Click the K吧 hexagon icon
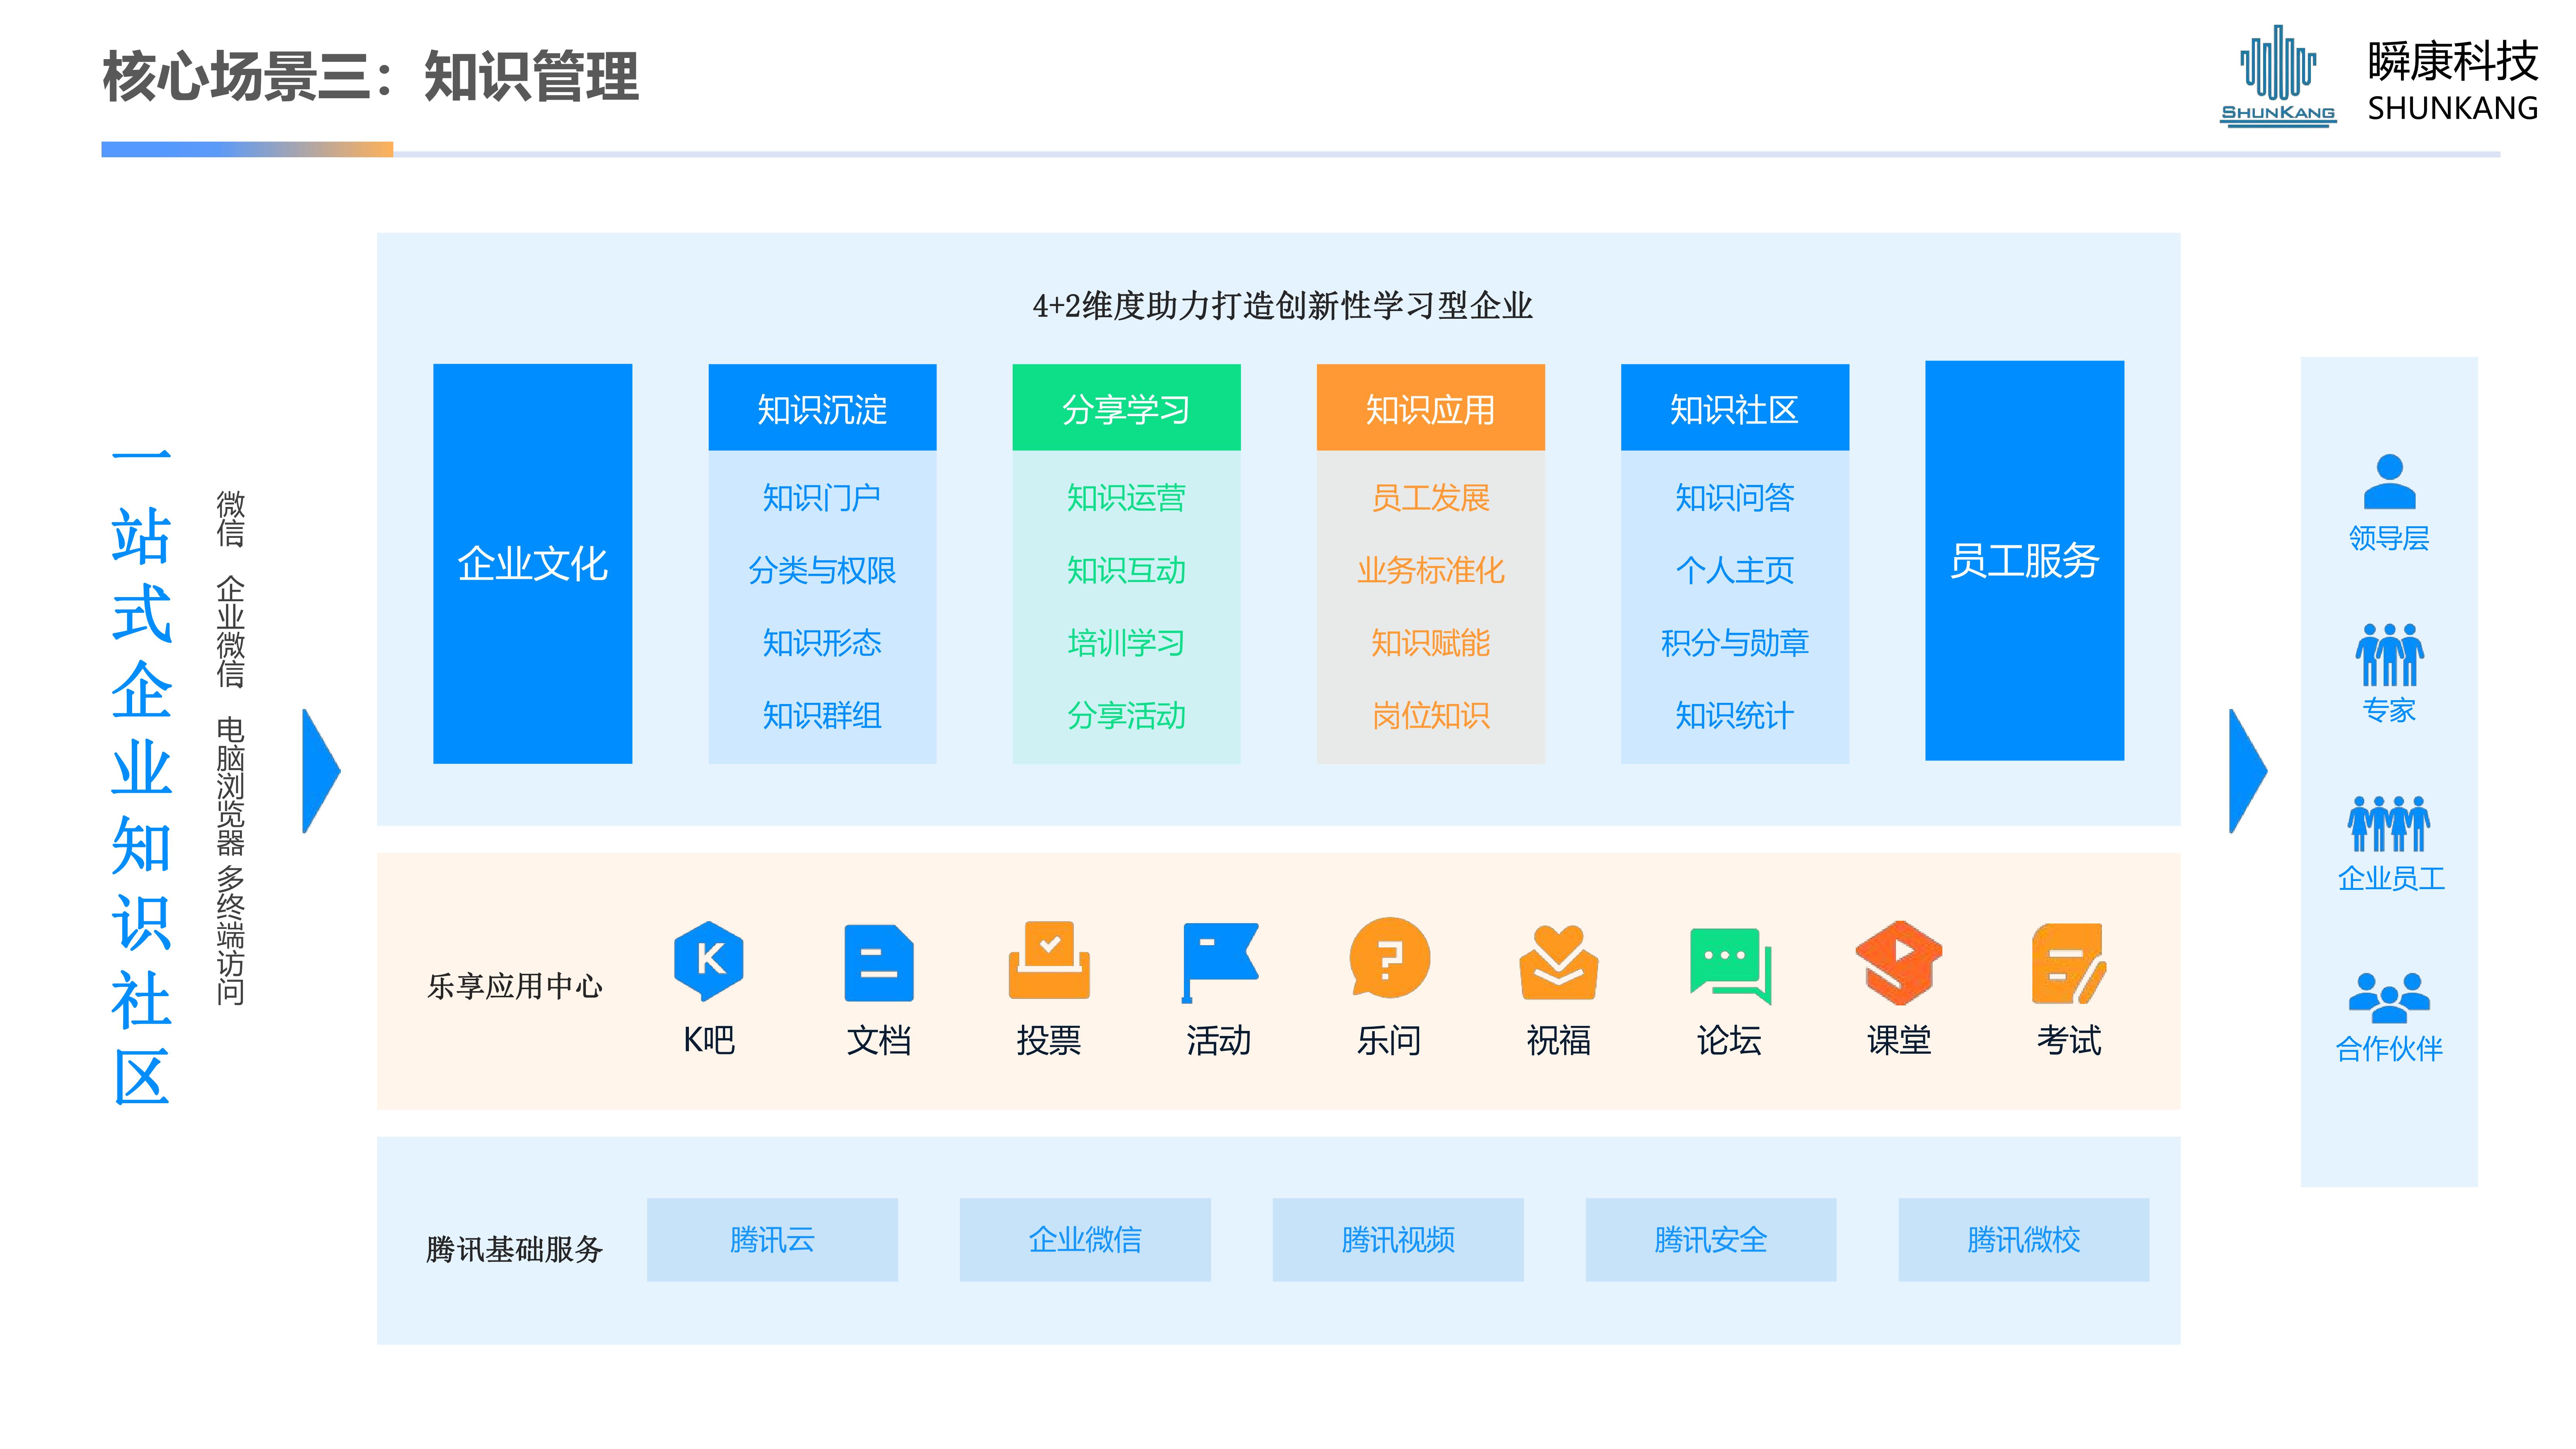This screenshot has height=1449, width=2576. (708, 961)
